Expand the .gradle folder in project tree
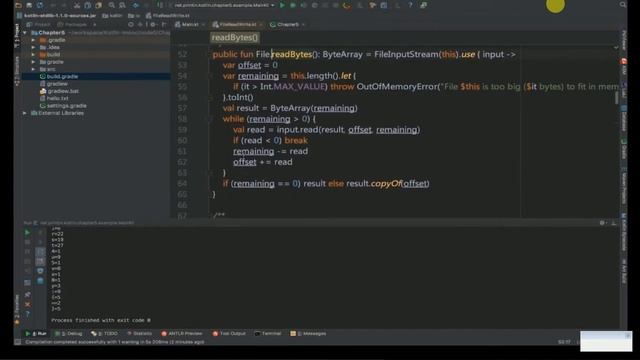 point(33,40)
